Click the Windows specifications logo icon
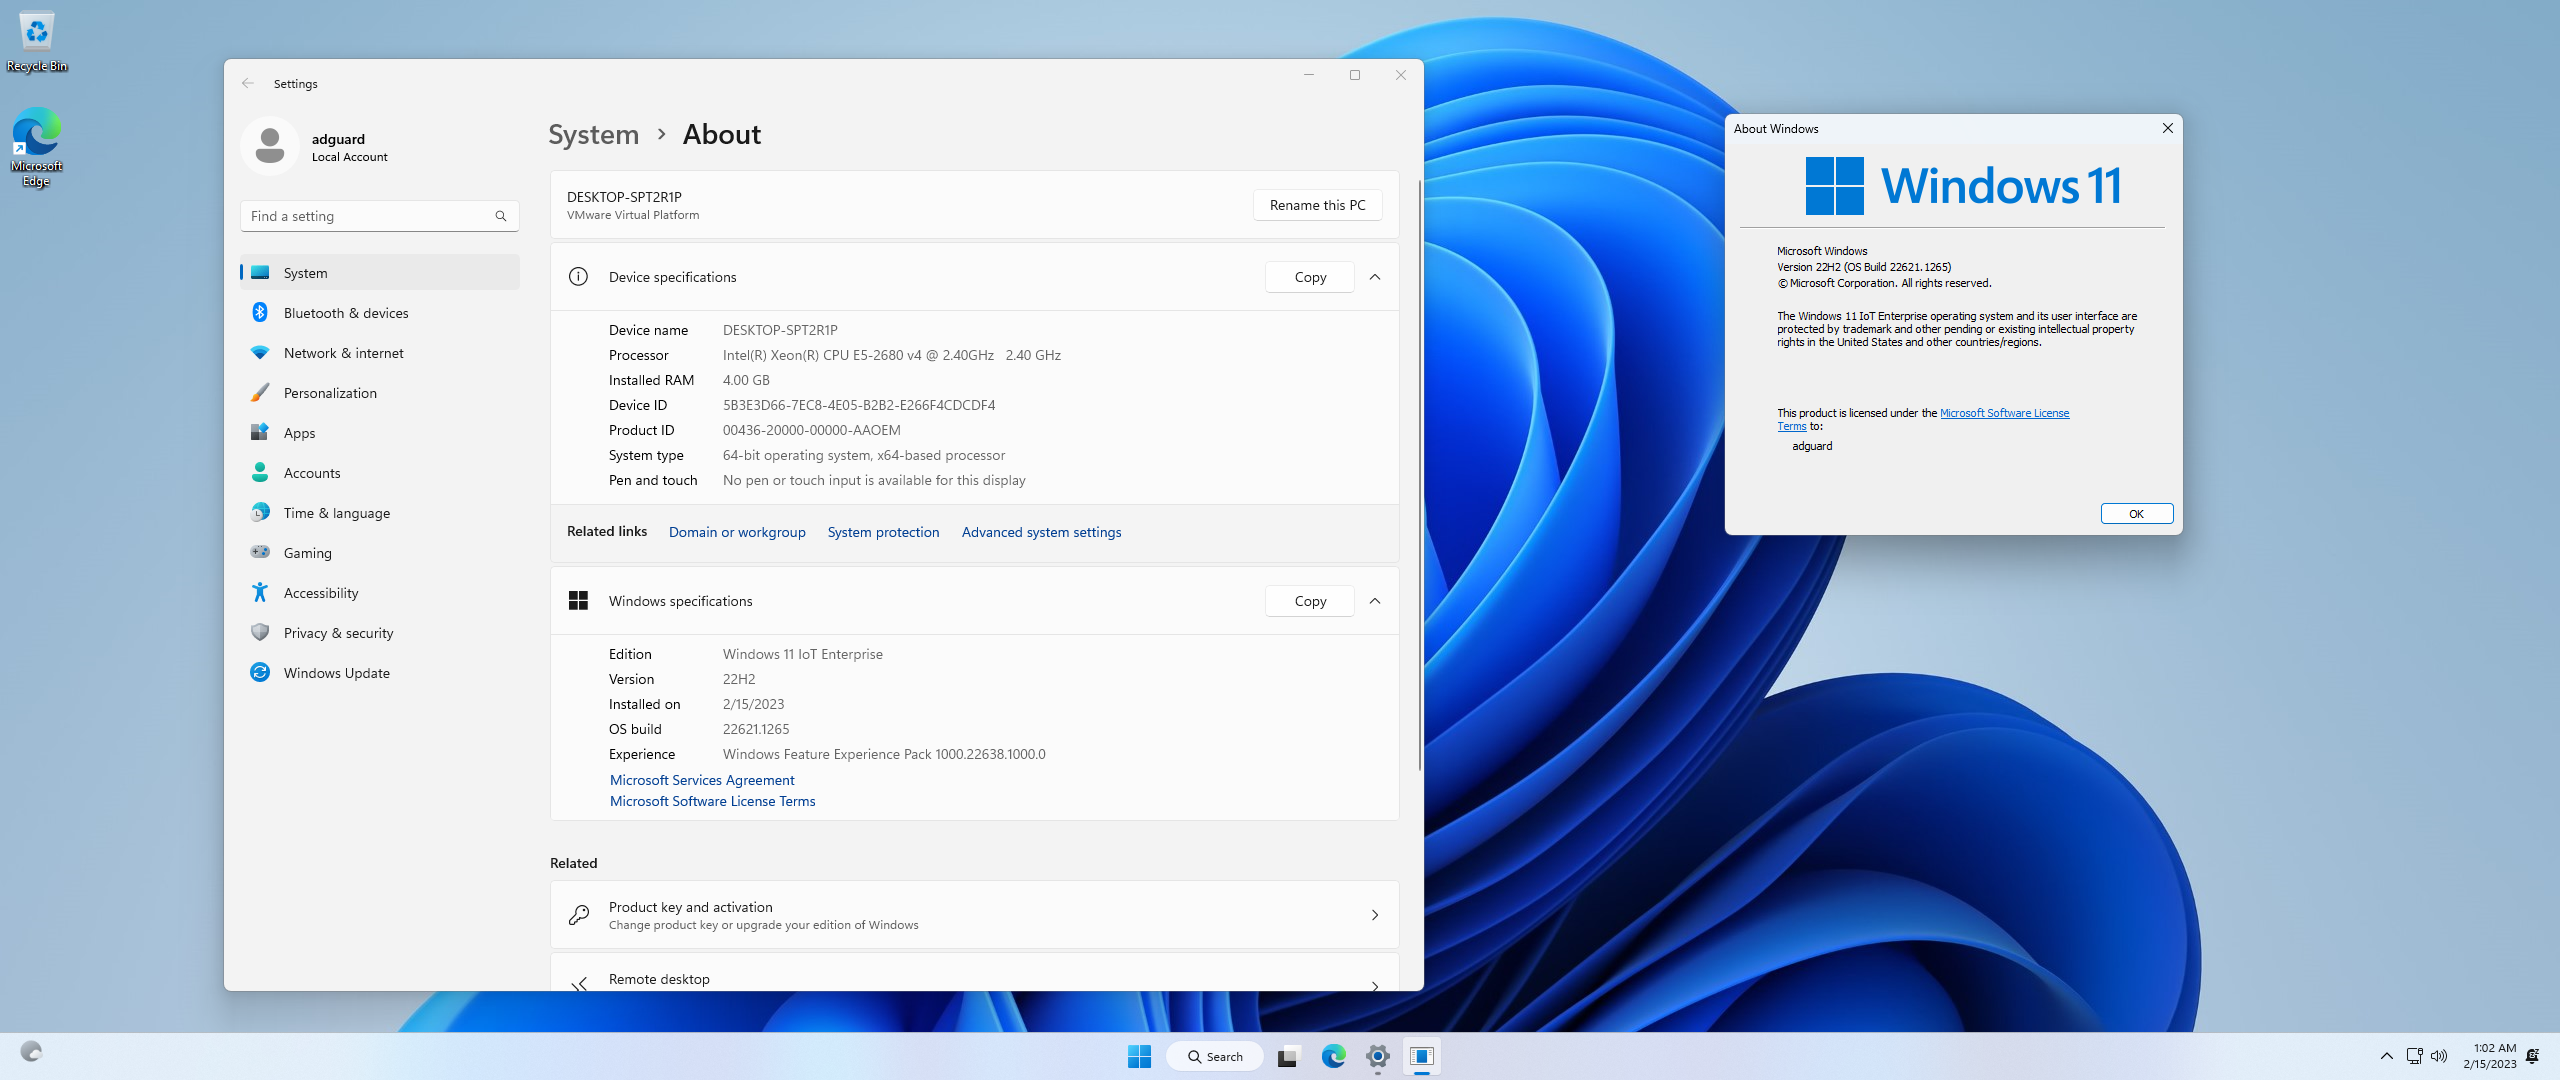 click(578, 600)
